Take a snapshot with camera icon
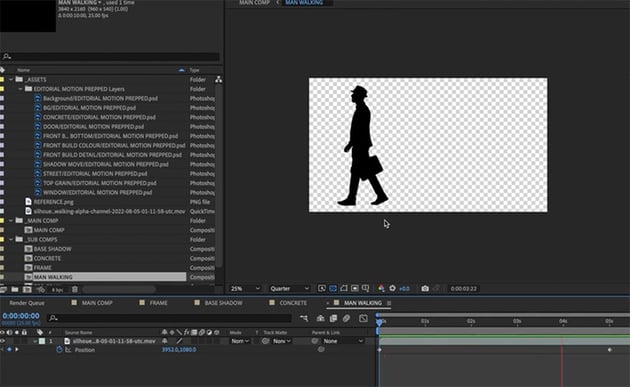Image resolution: width=630 pixels, height=387 pixels. click(425, 288)
